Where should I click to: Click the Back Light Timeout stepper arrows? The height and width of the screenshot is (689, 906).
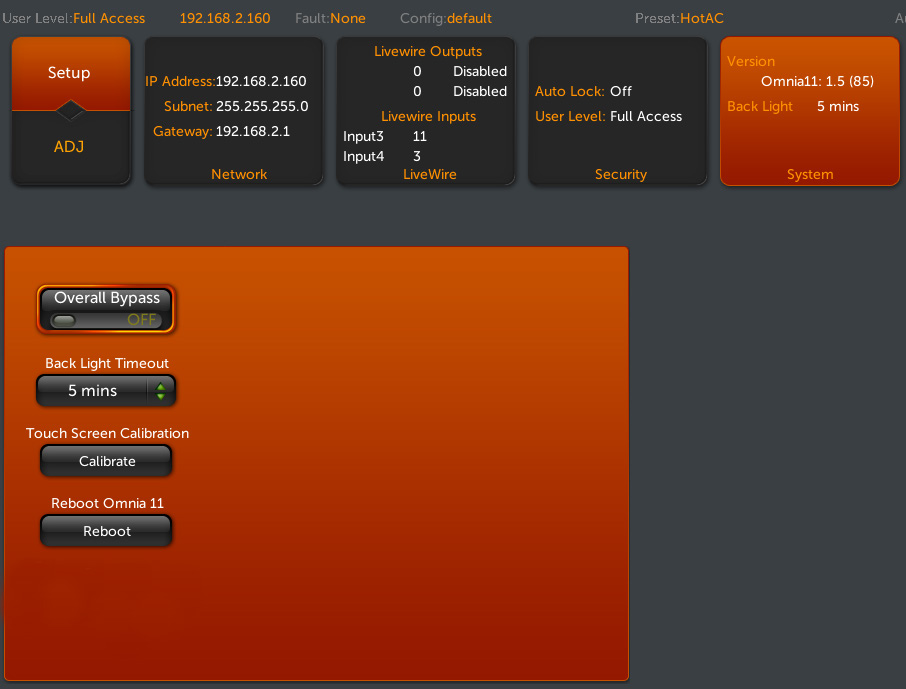(161, 391)
